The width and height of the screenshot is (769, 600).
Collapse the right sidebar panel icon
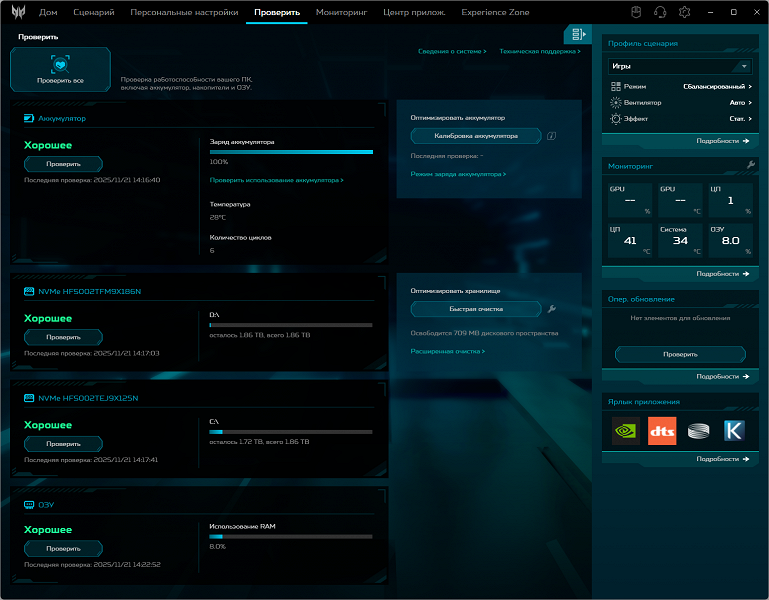[x=579, y=34]
